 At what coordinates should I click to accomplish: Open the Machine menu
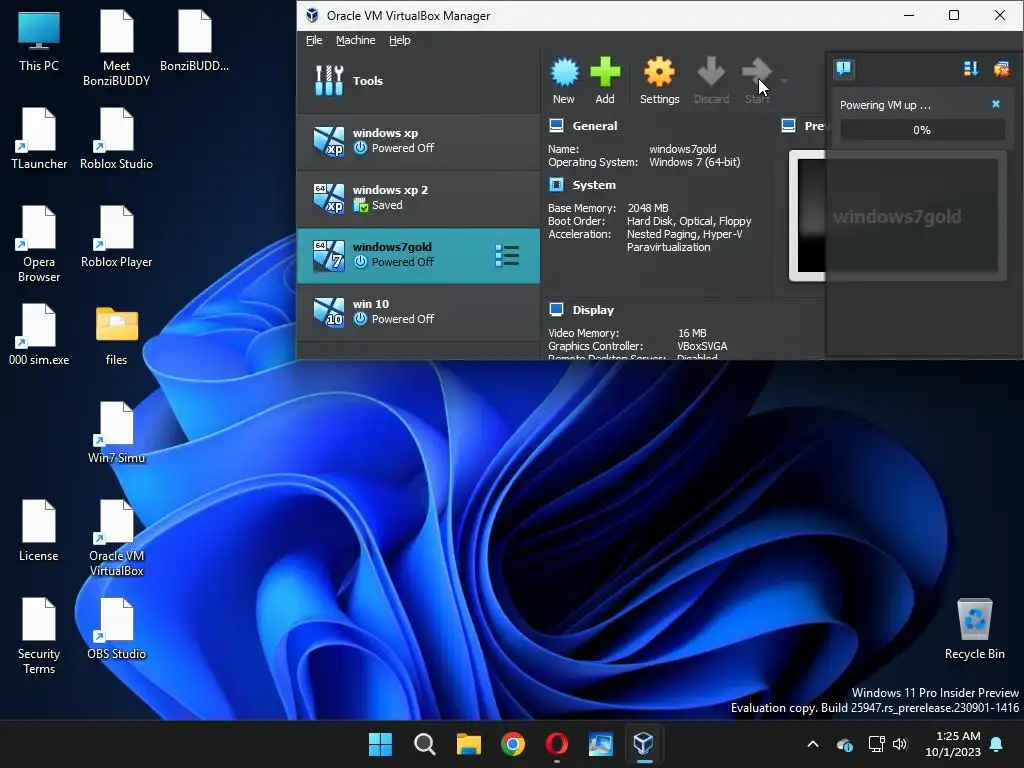tap(355, 40)
